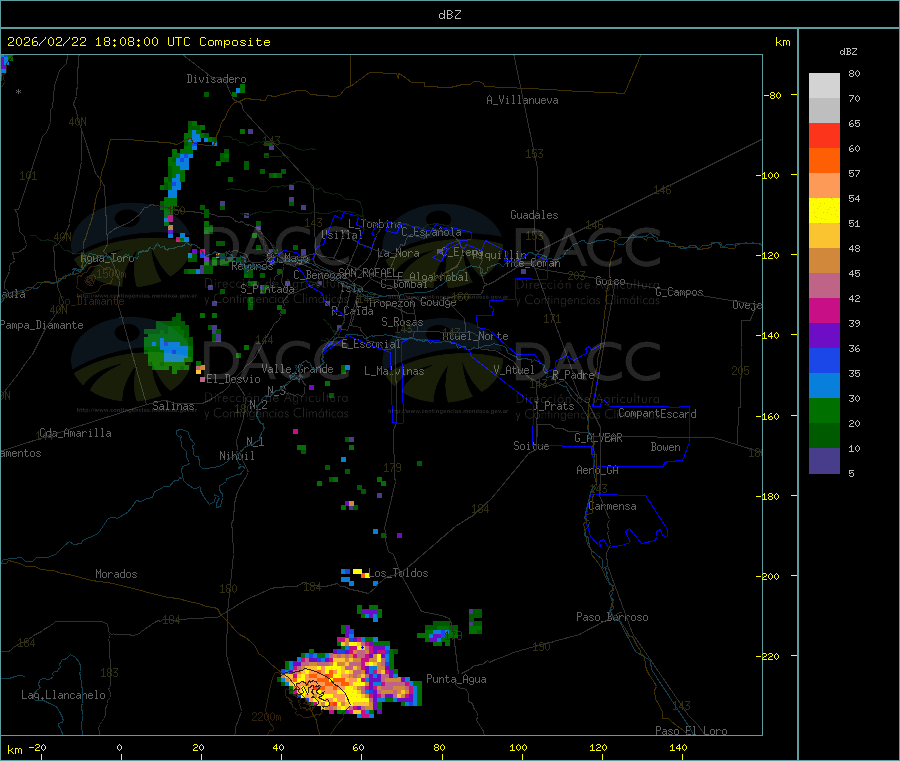Click the green 20 dBZ legend swatch
The height and width of the screenshot is (761, 900).
click(x=824, y=410)
